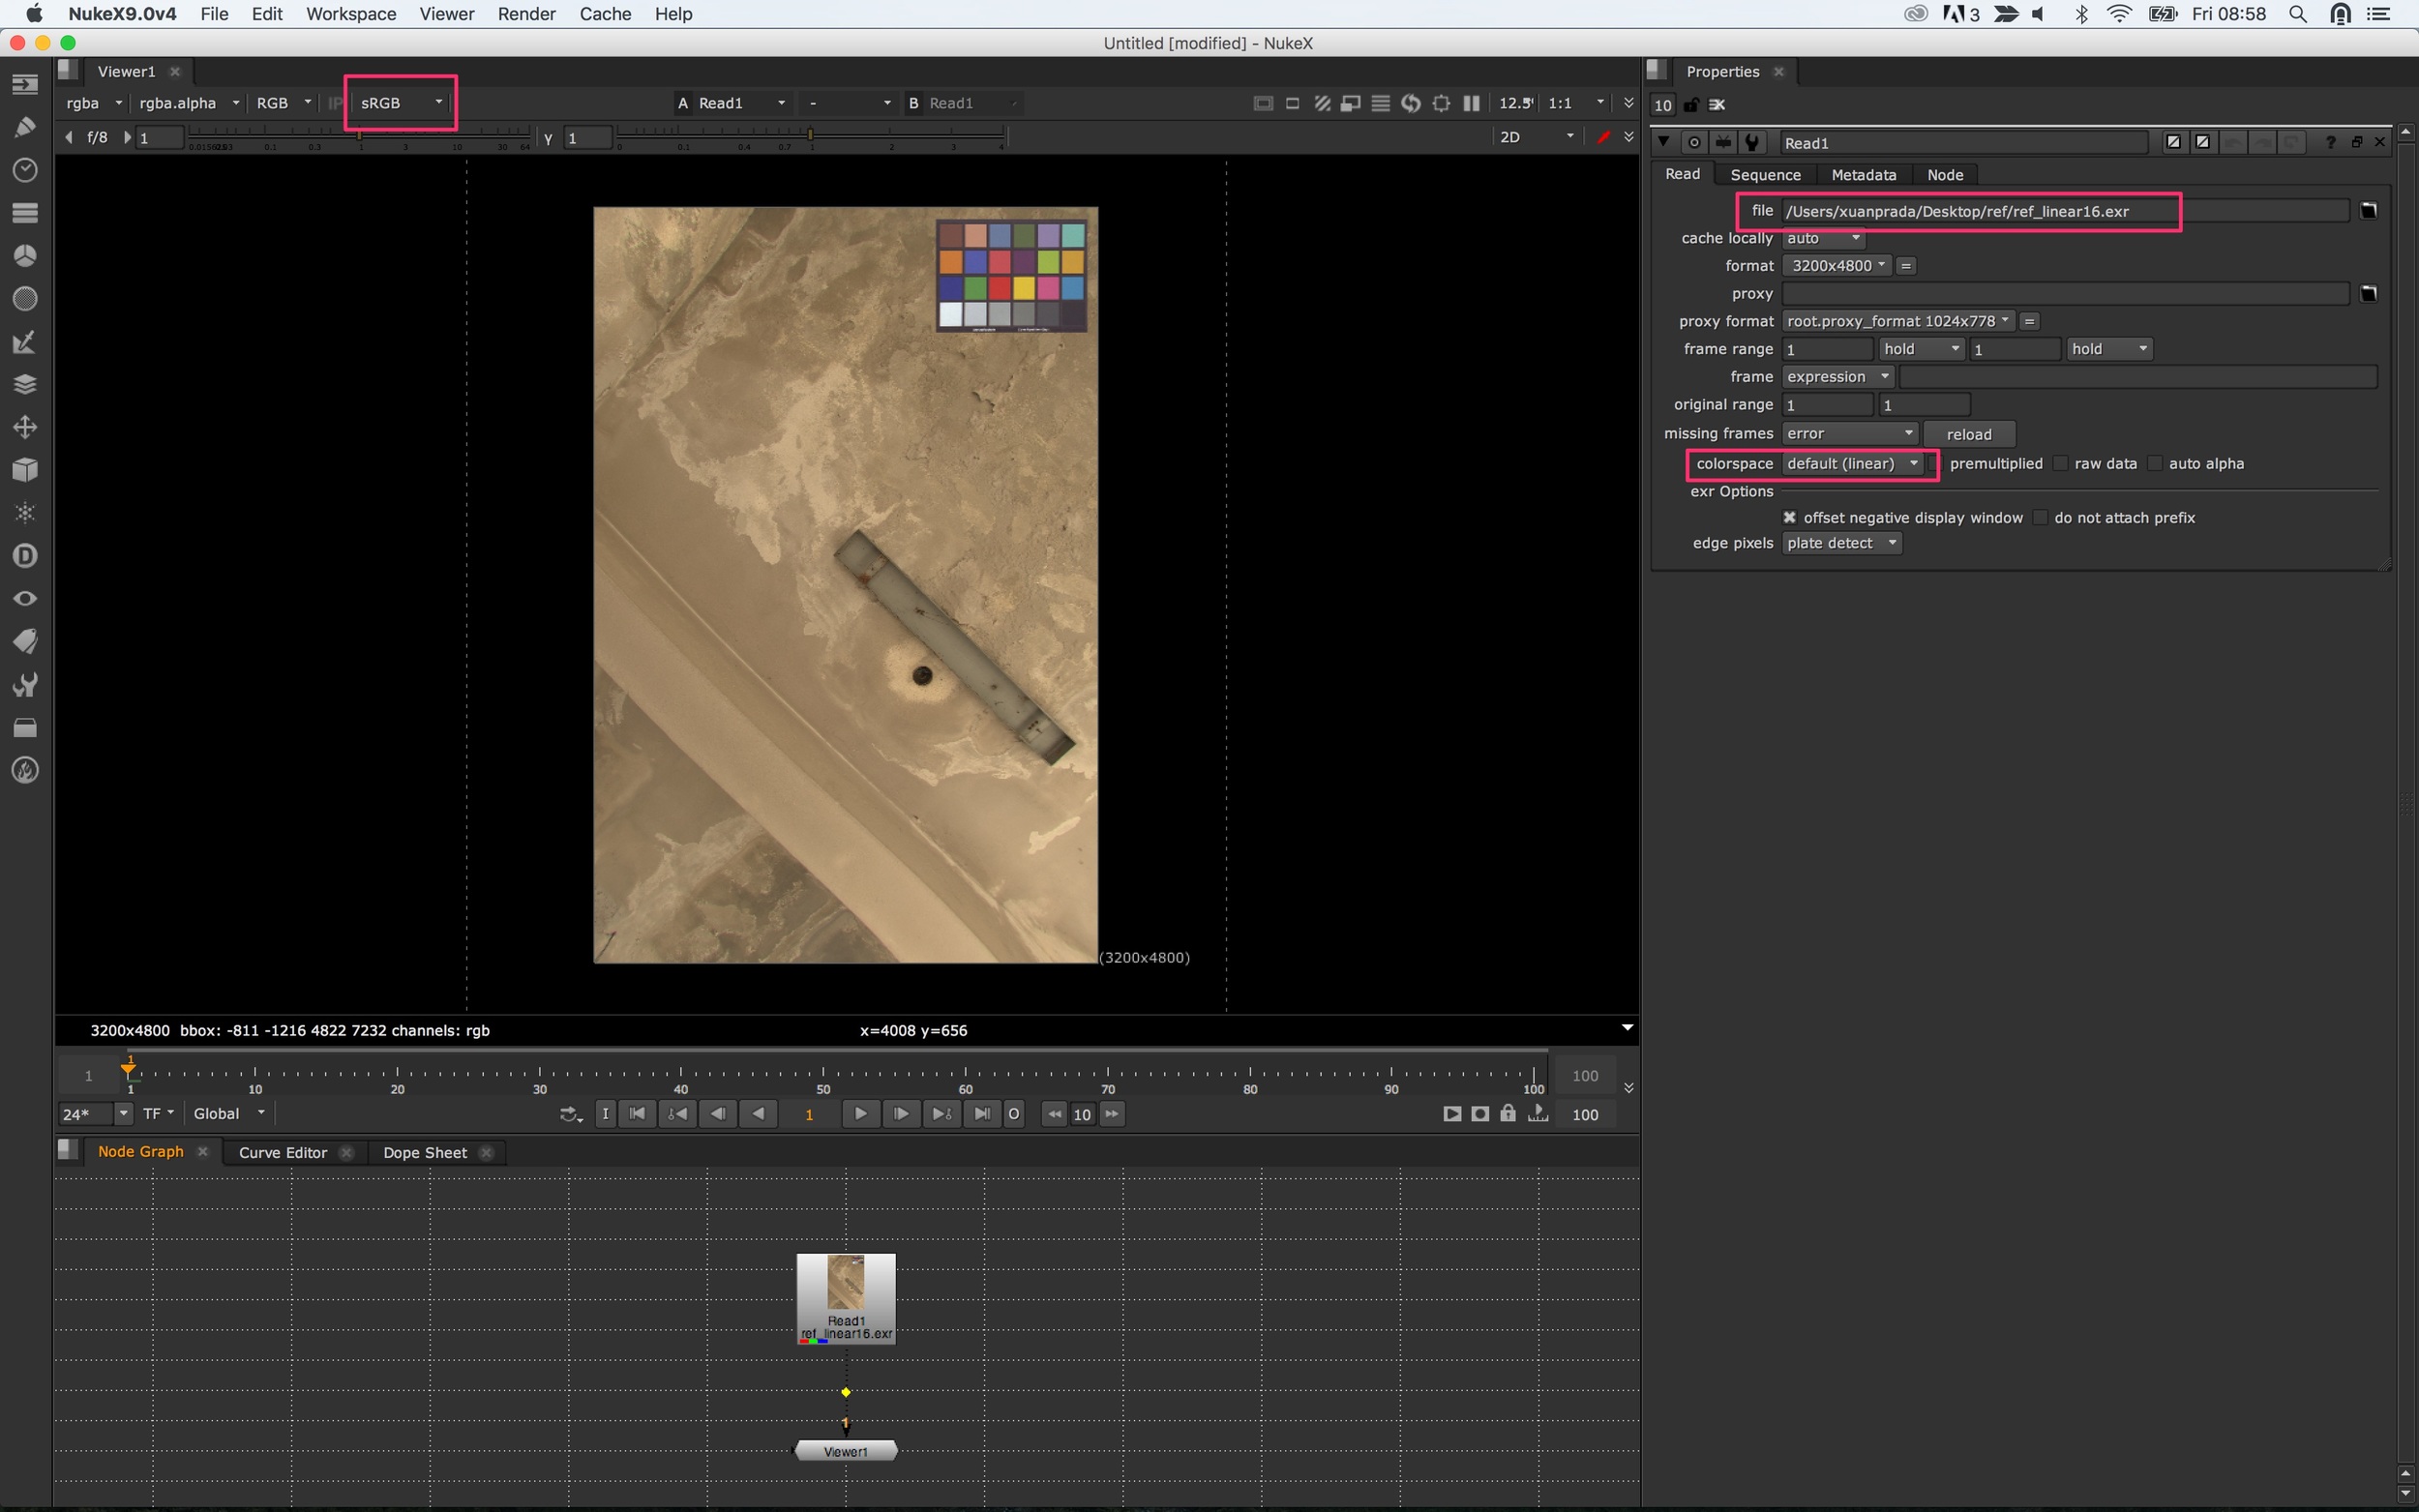This screenshot has height=1512, width=2419.
Task: Open the FurnaceCore nodes menu icon
Action: [25, 770]
